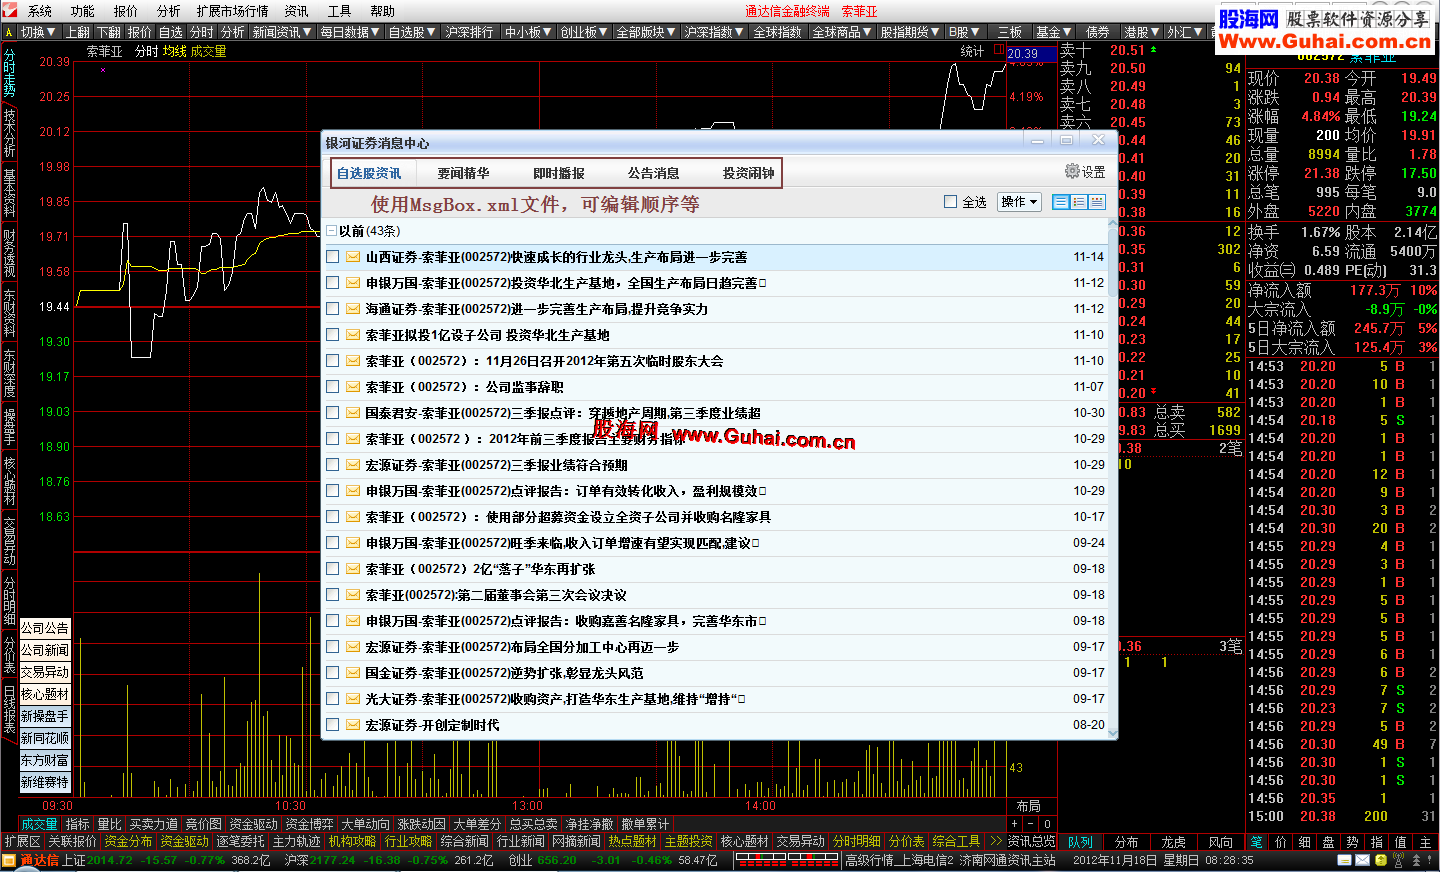Screen dimensions: 1440x872
Task: Click envelope icon beside 山西证券 news row
Action: tap(353, 257)
